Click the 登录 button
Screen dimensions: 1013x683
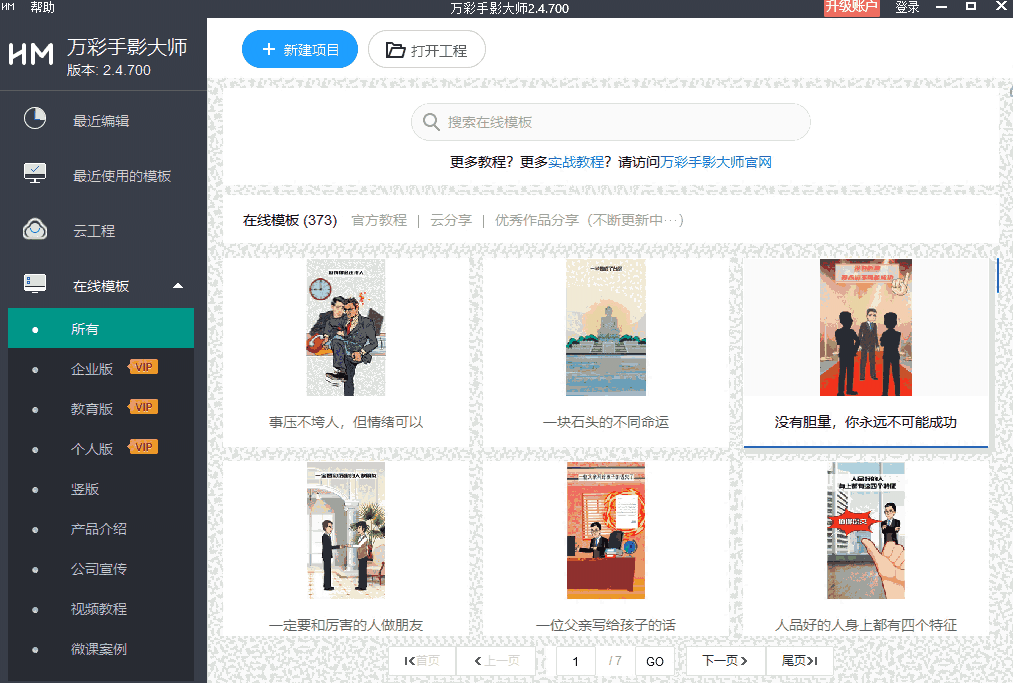906,7
